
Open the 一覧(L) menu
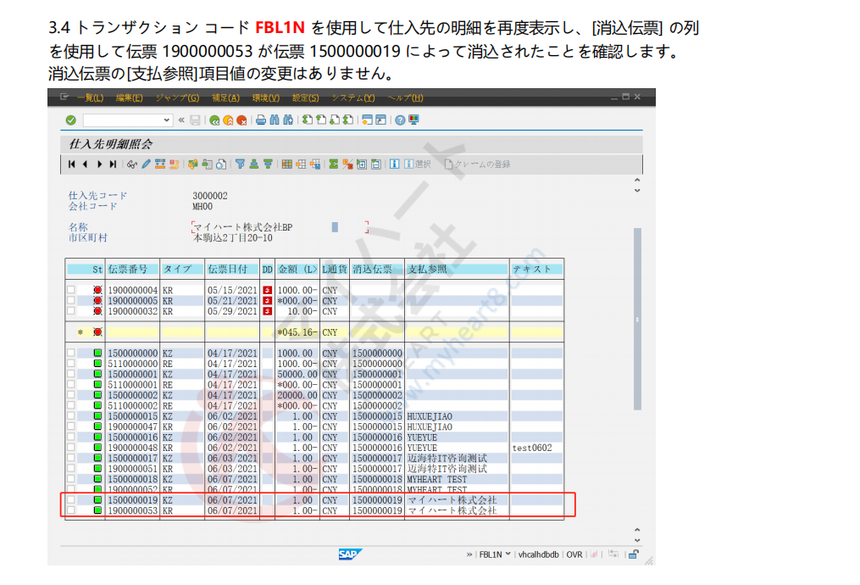(90, 98)
